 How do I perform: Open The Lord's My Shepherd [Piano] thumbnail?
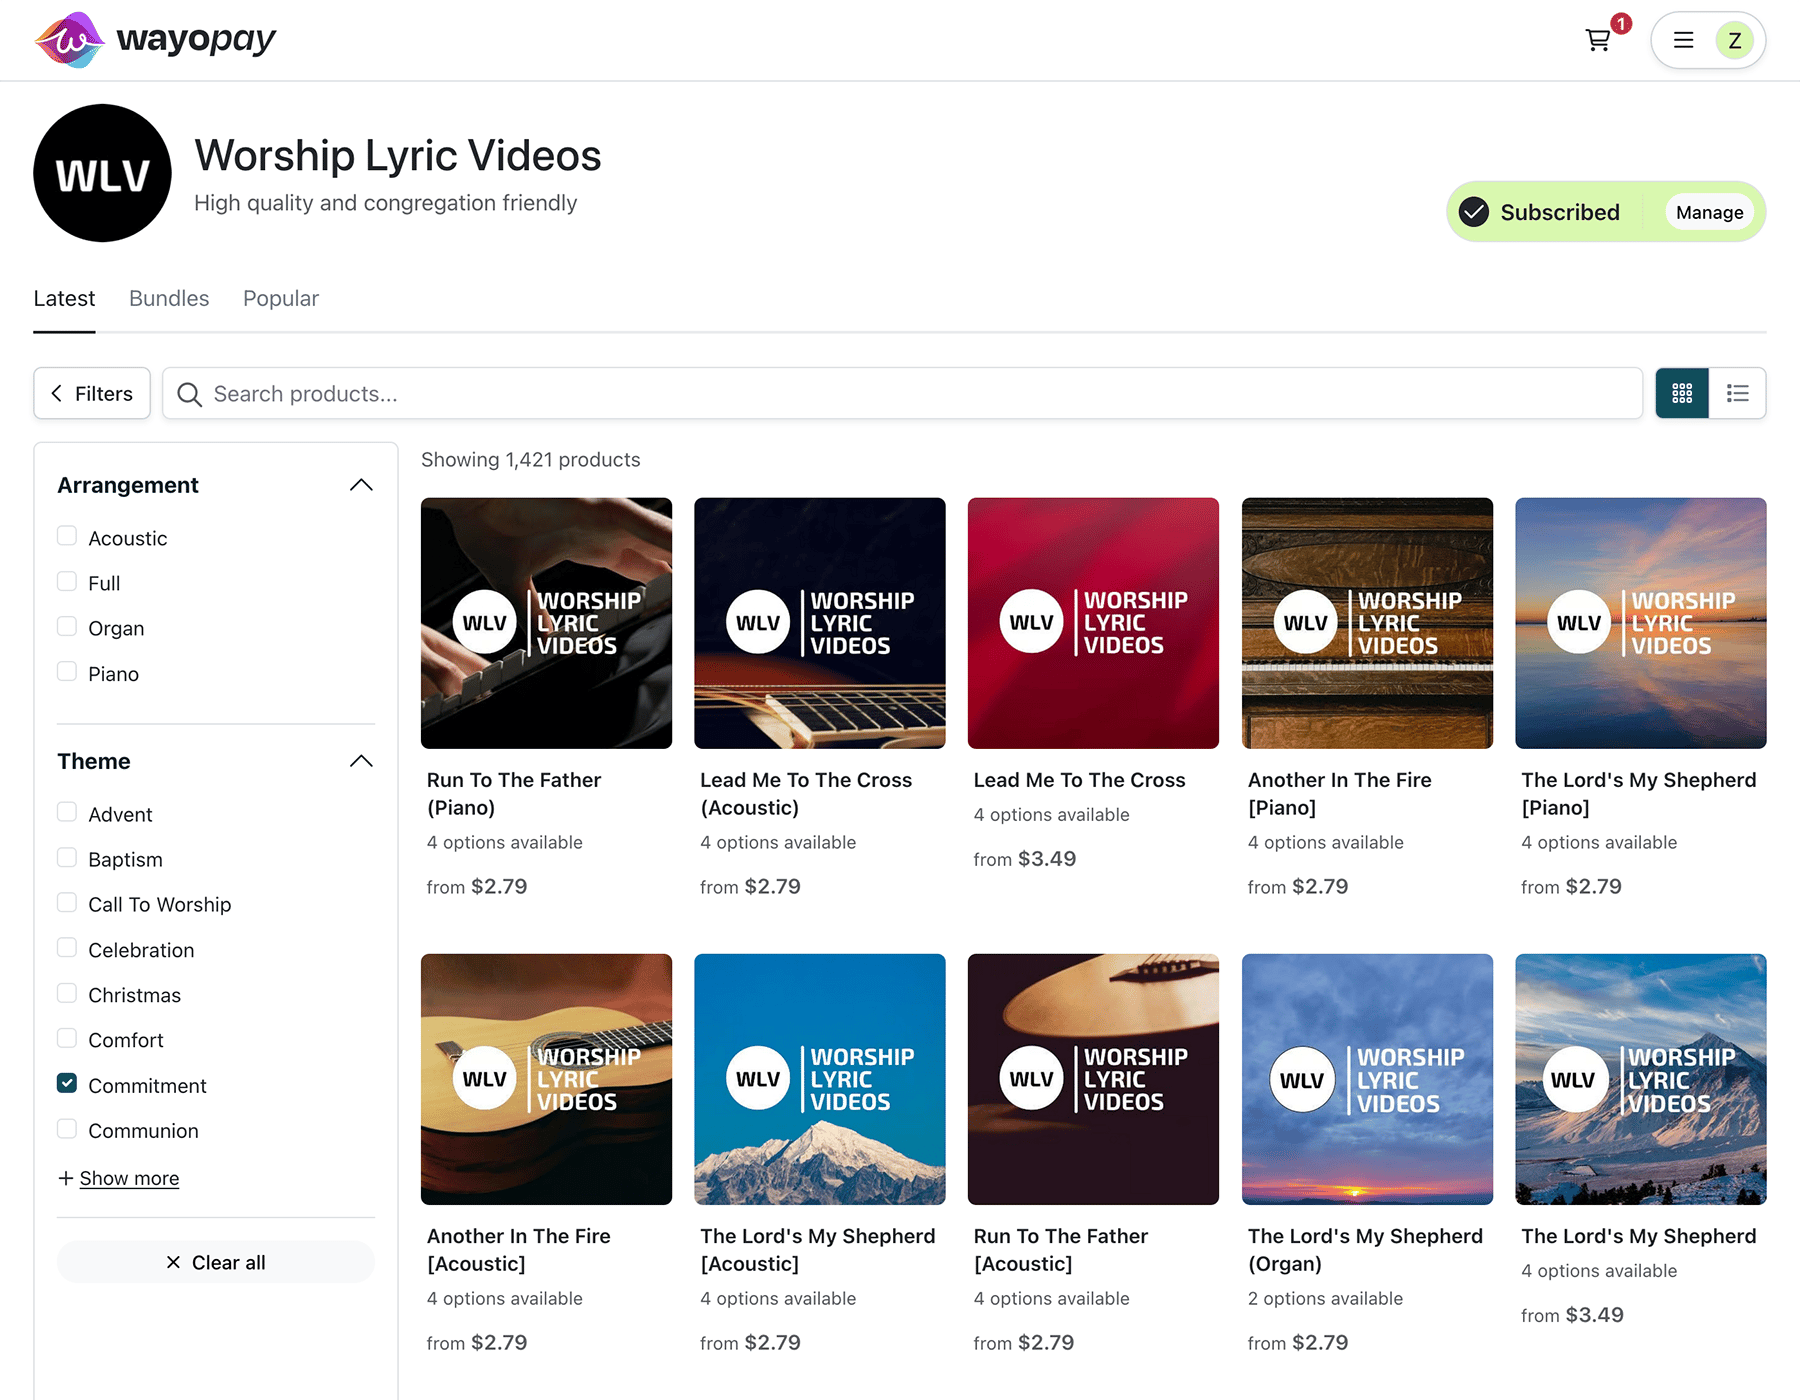click(x=1641, y=623)
